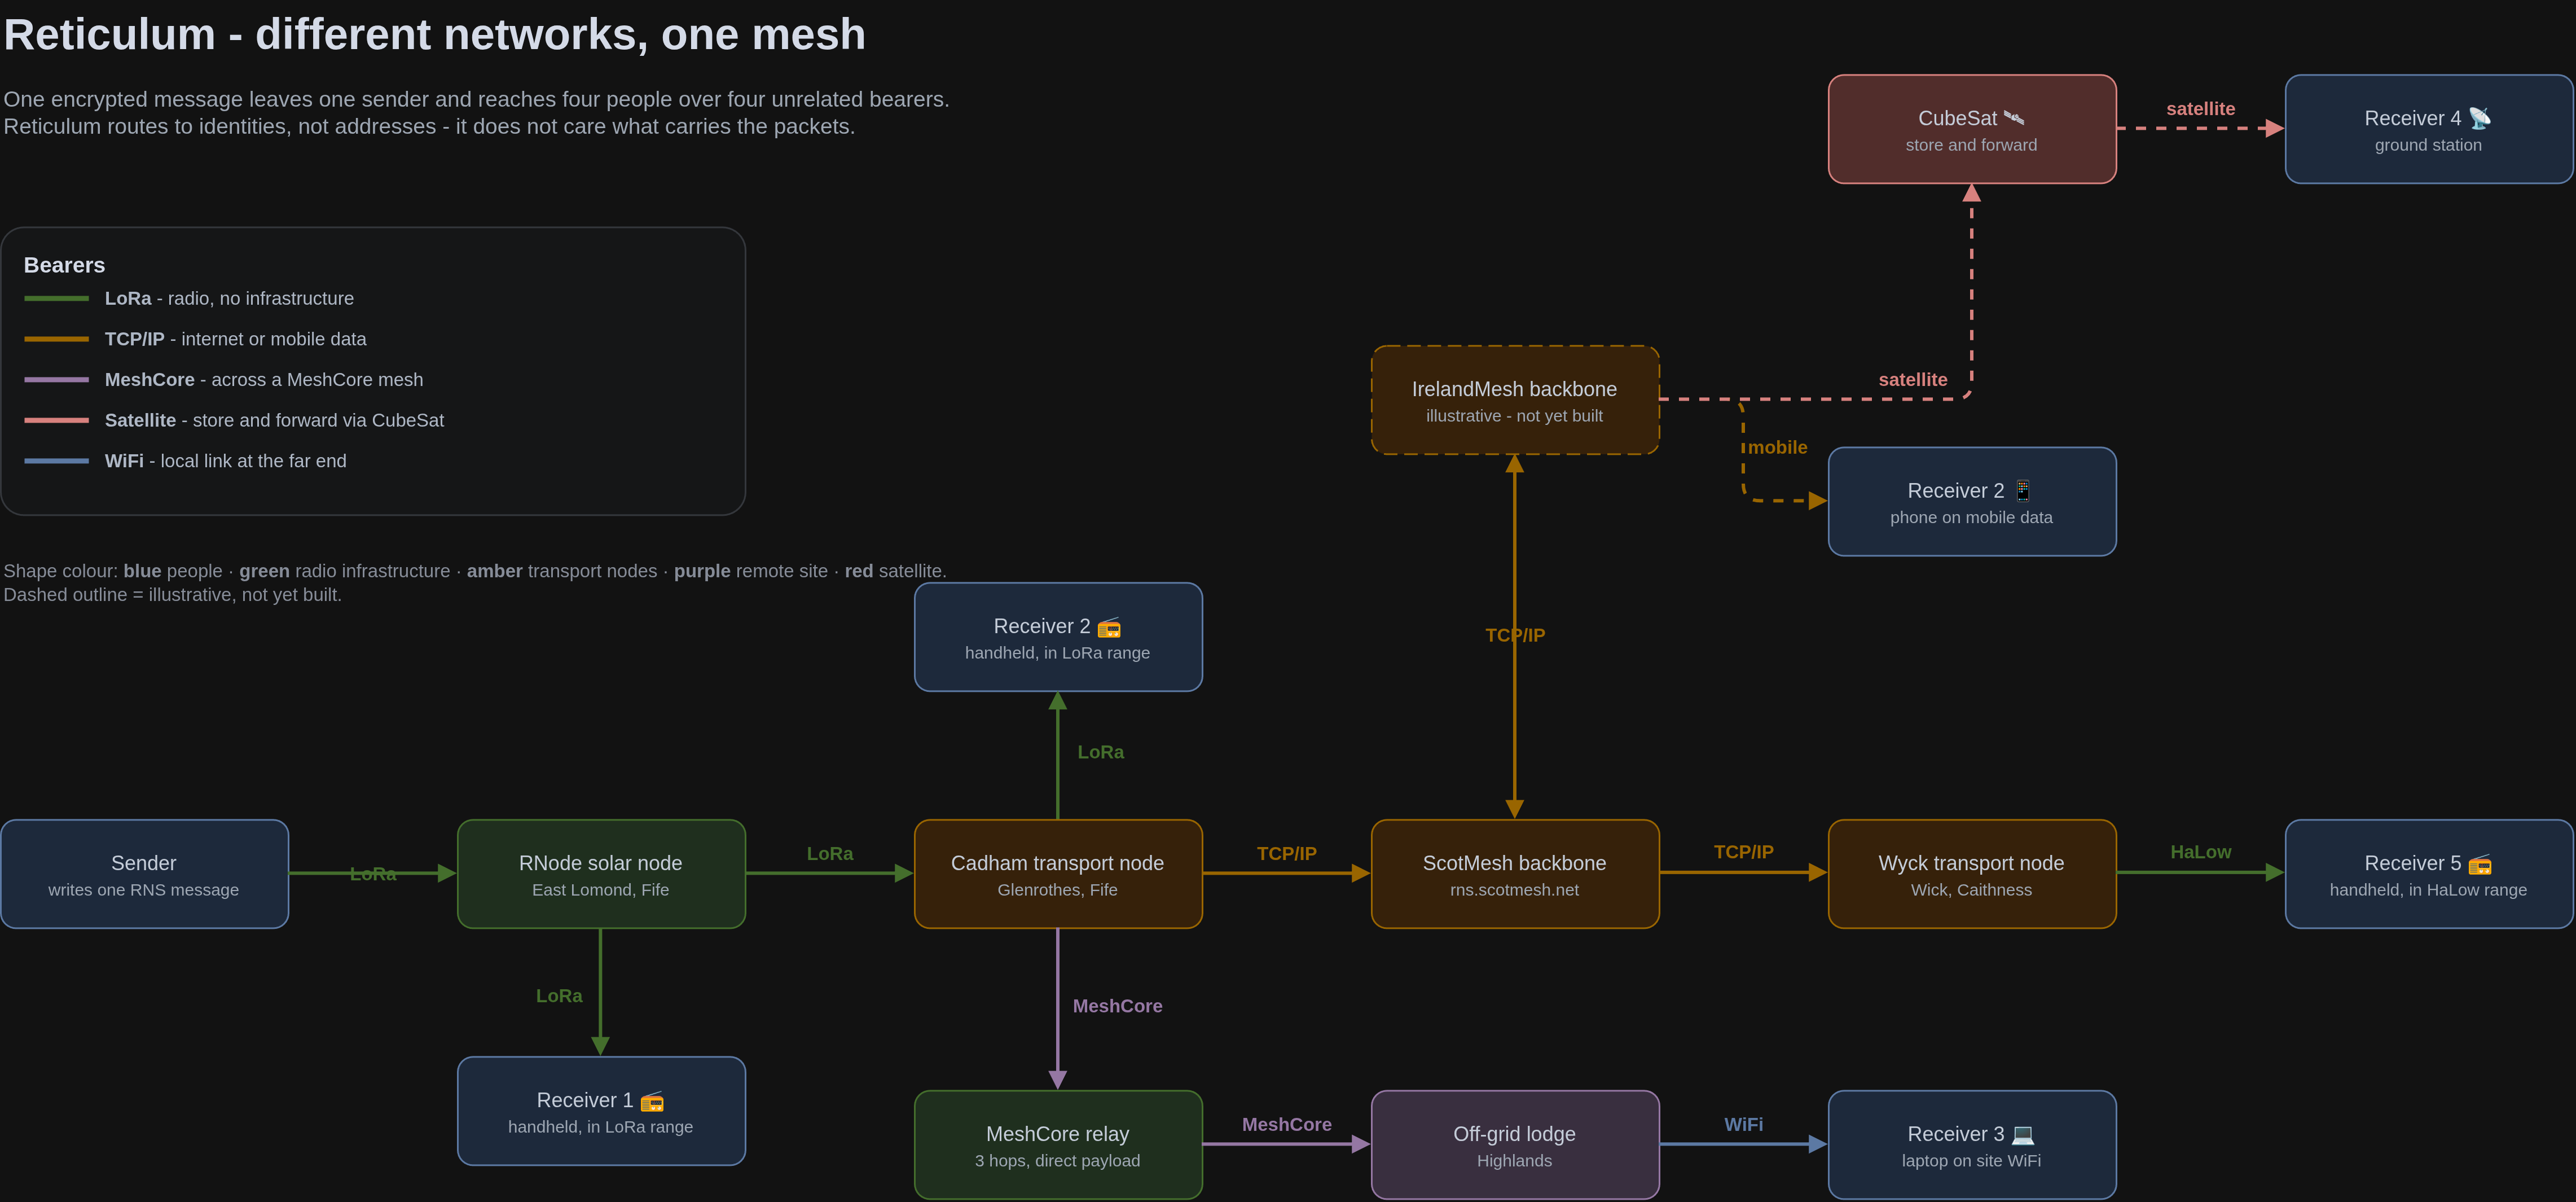The width and height of the screenshot is (2576, 1202).
Task: Click radio icon on Receiver 2 handheld node
Action: [1108, 627]
